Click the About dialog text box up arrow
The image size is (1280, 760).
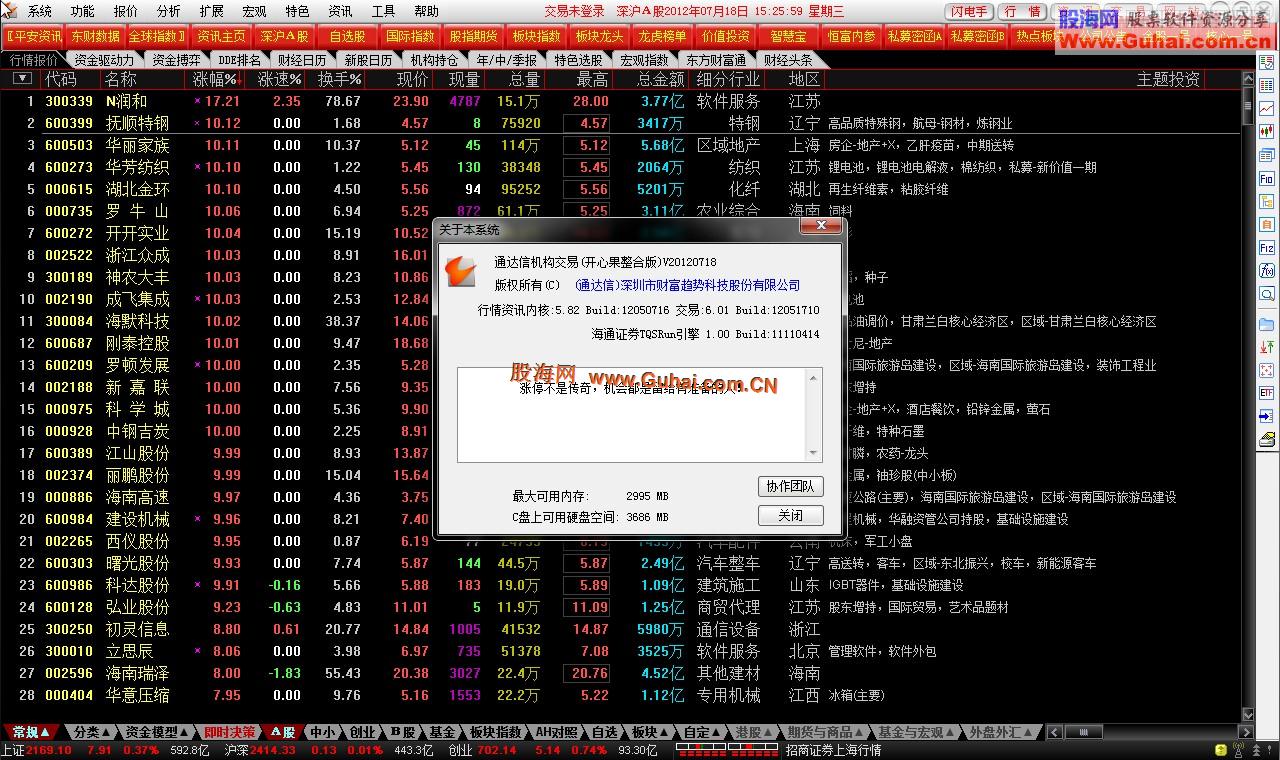click(x=814, y=377)
